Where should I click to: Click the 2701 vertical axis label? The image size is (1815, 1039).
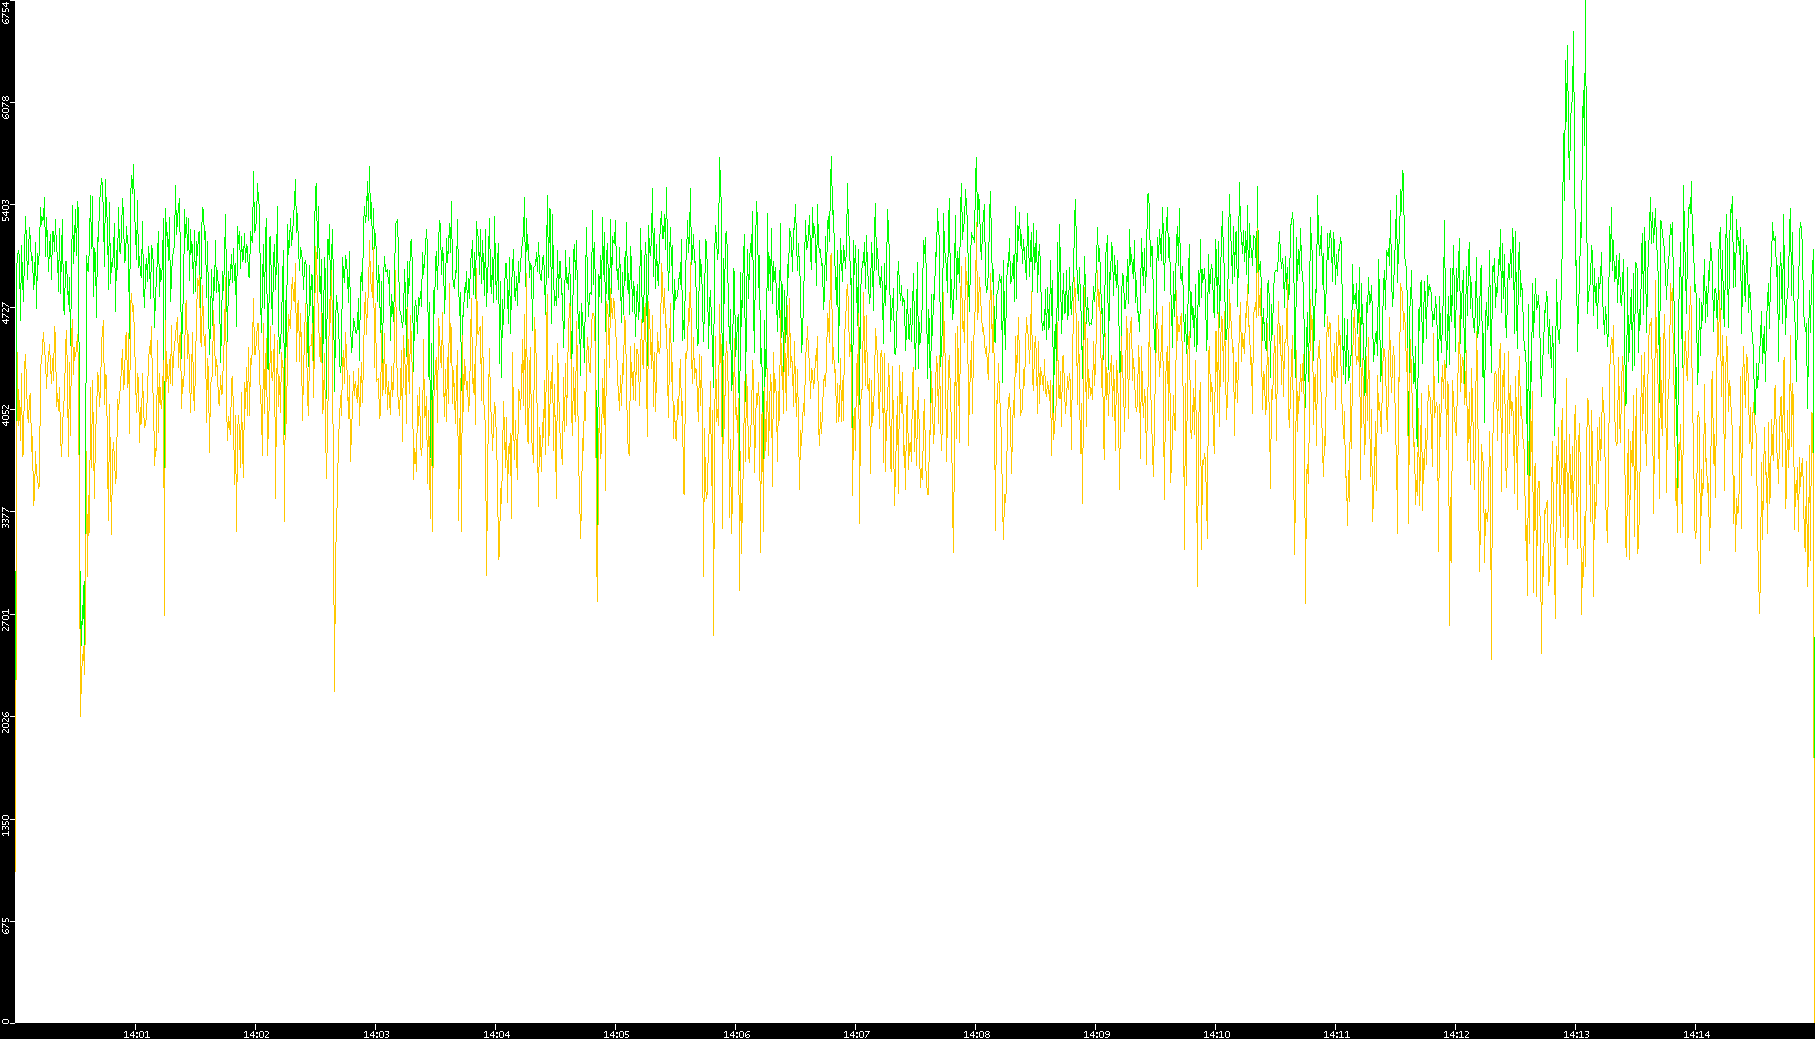point(6,620)
